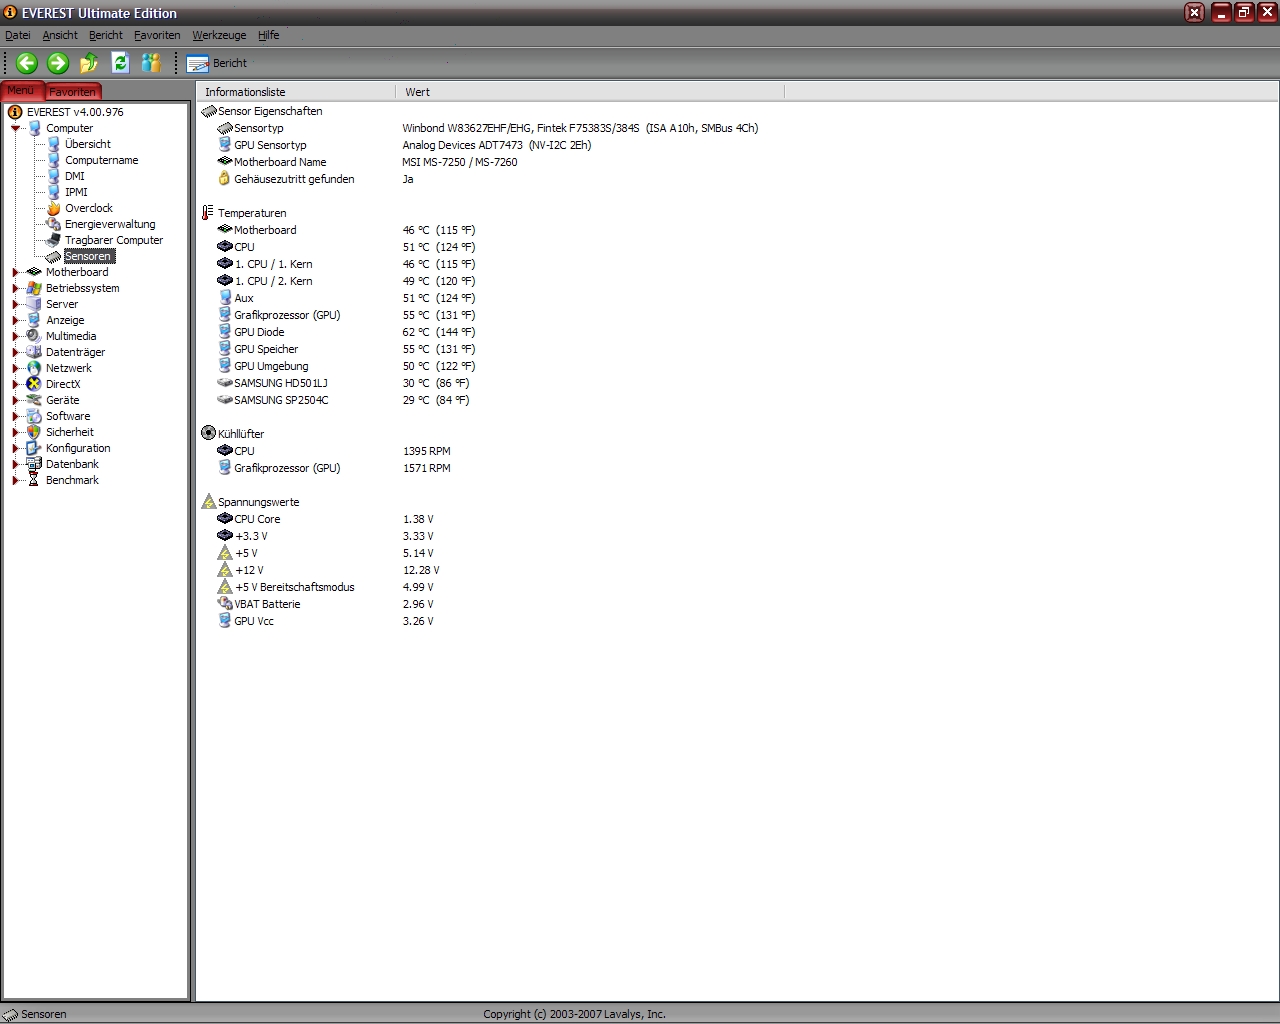Click the Gehäusezutritt gefunden lock icon
The width and height of the screenshot is (1280, 1024).
(225, 179)
